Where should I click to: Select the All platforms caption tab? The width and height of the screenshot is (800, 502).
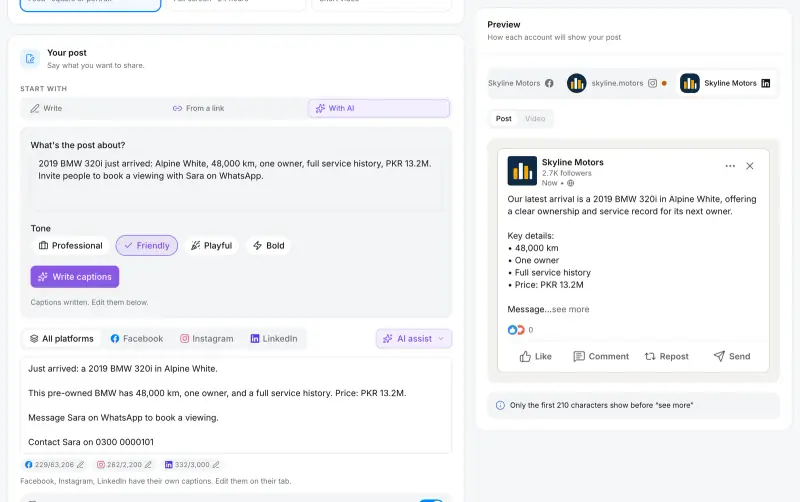pyautogui.click(x=61, y=339)
